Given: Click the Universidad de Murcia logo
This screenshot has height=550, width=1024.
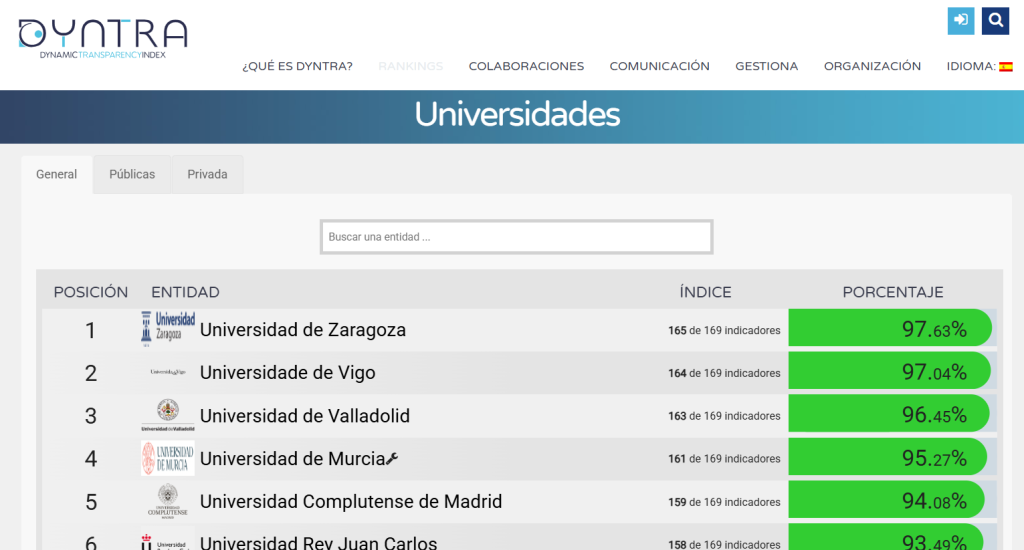Looking at the screenshot, I should coord(168,458).
